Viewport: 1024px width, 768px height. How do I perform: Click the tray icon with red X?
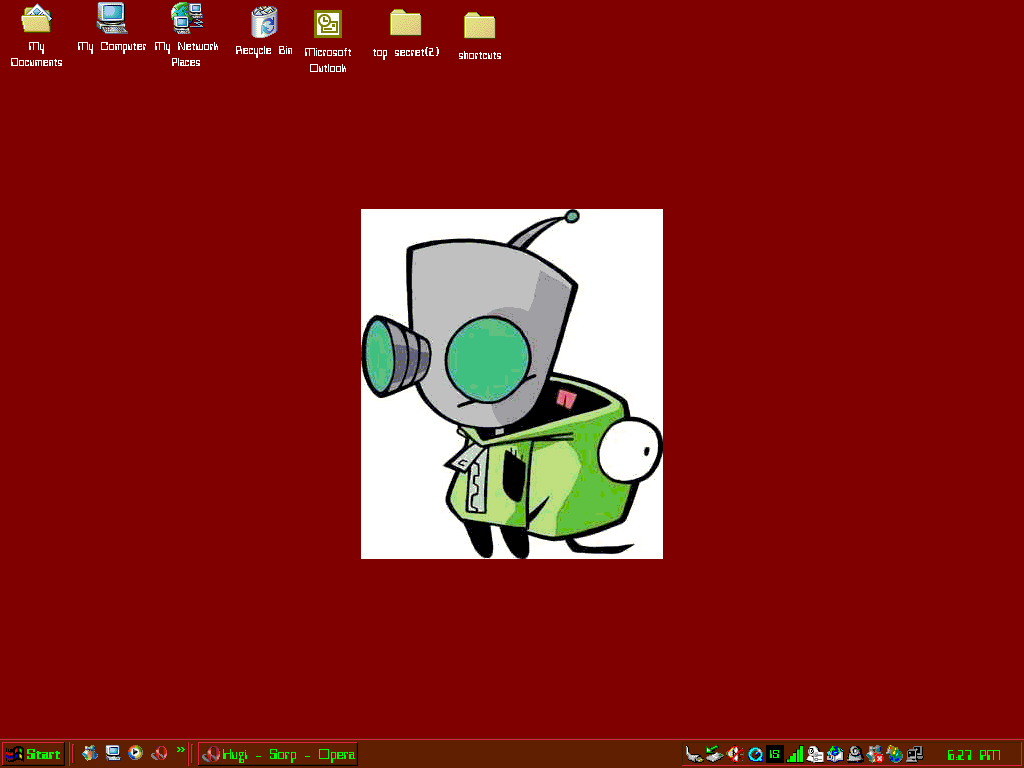point(875,755)
